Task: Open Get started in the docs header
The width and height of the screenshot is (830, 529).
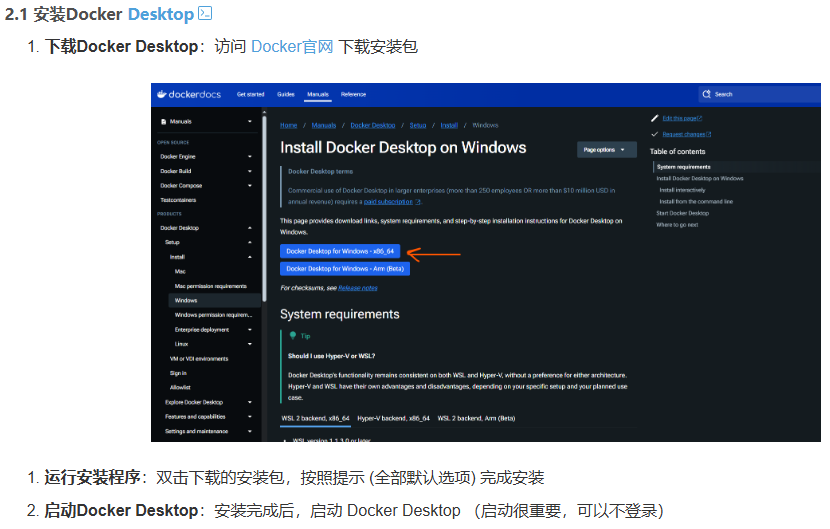Action: tap(250, 94)
